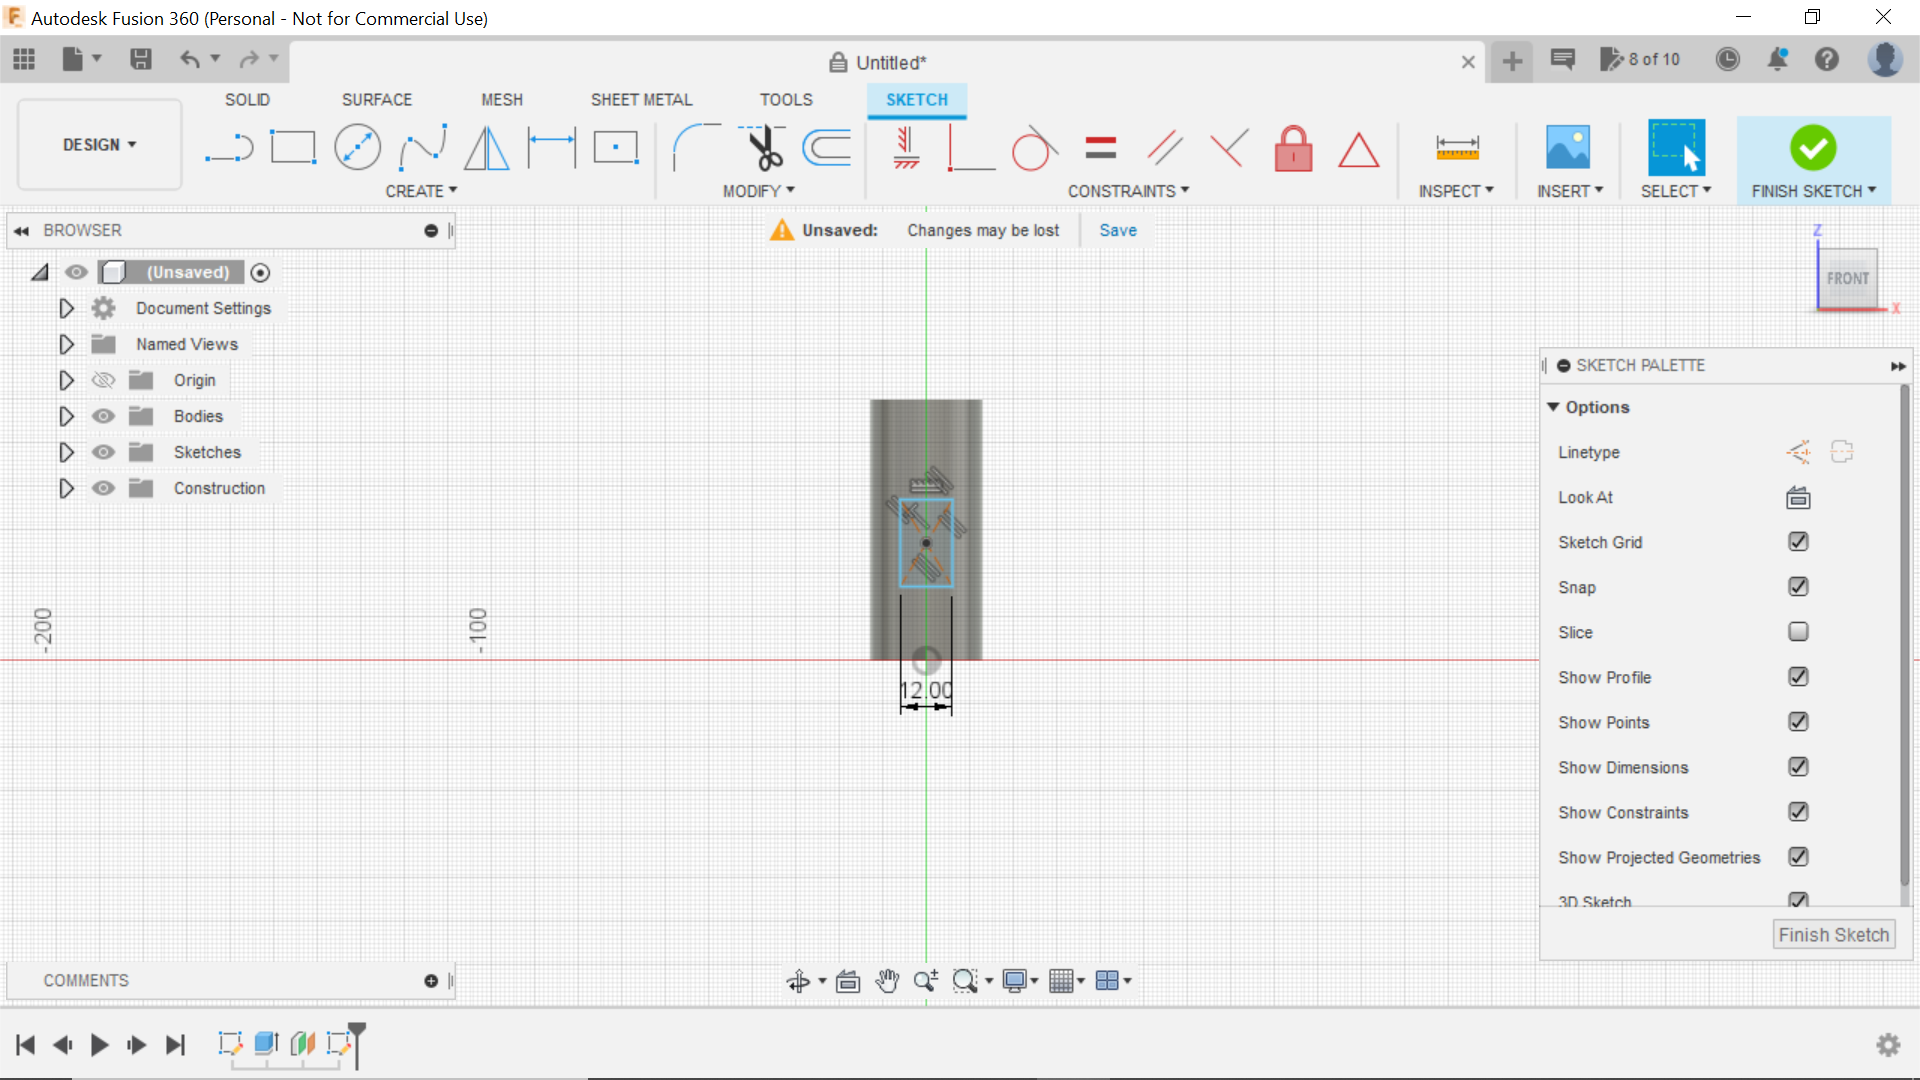Select the Trim tool
The width and height of the screenshot is (1920, 1080).
762,147
